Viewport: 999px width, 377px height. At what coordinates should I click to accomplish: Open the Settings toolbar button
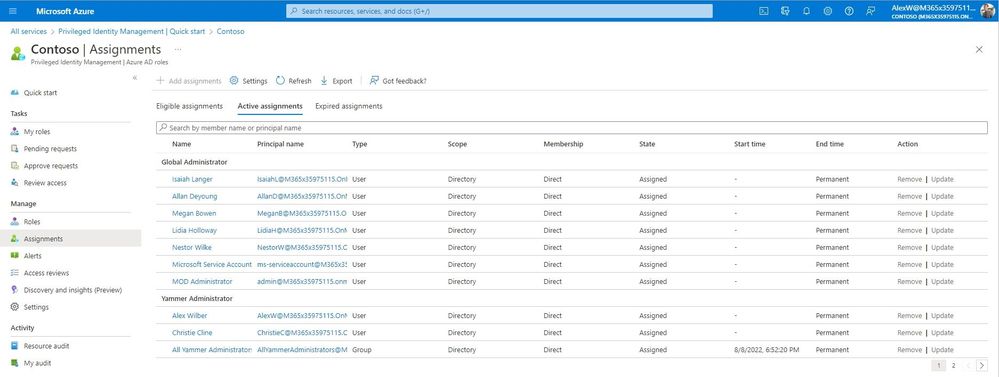[248, 81]
